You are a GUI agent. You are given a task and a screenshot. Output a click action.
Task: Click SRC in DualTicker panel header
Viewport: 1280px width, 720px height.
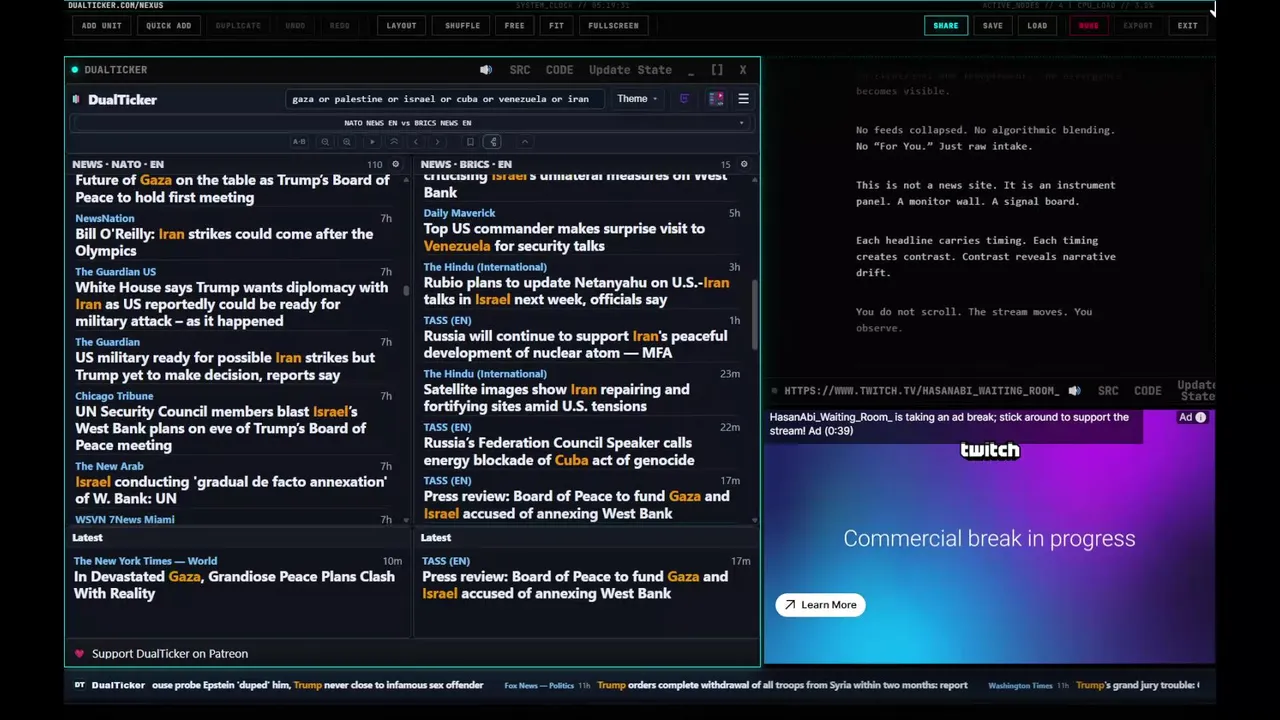520,70
